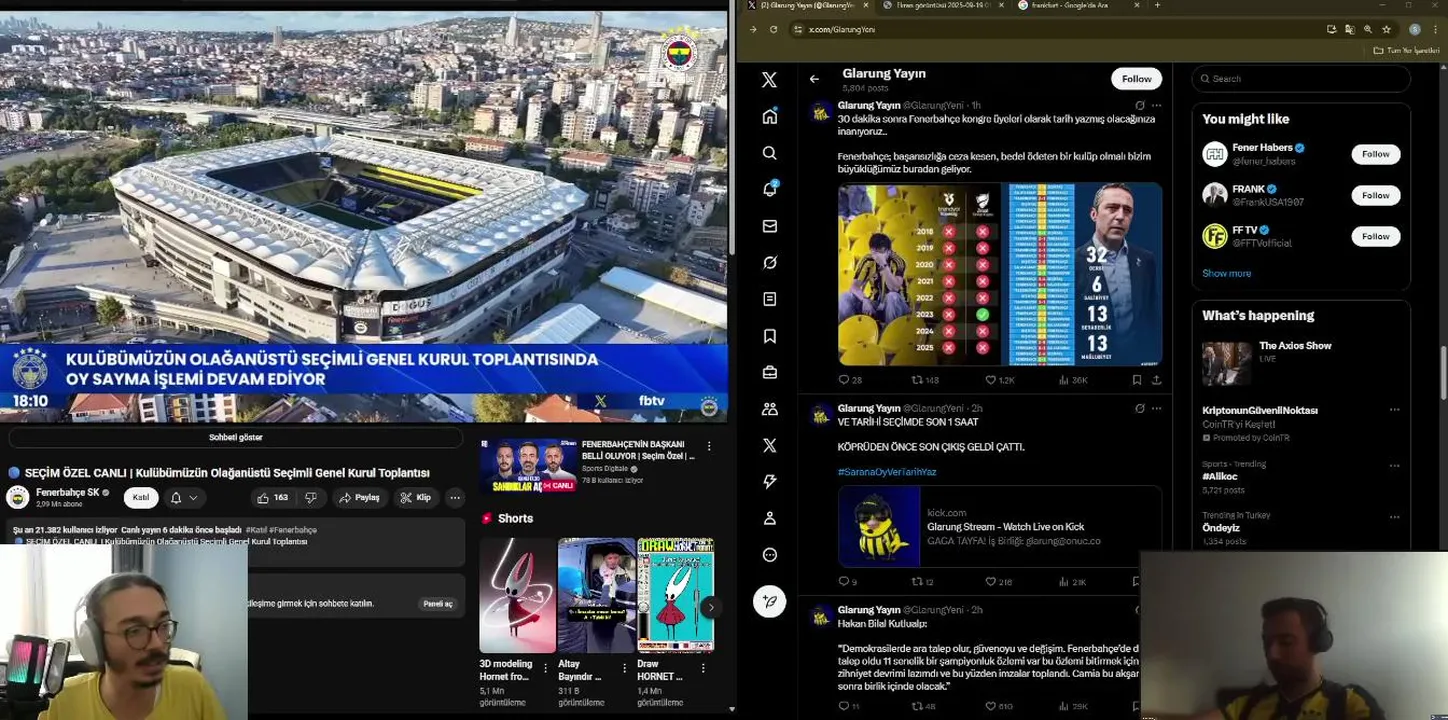
Task: Click the Klip button on YouTube
Action: point(415,497)
